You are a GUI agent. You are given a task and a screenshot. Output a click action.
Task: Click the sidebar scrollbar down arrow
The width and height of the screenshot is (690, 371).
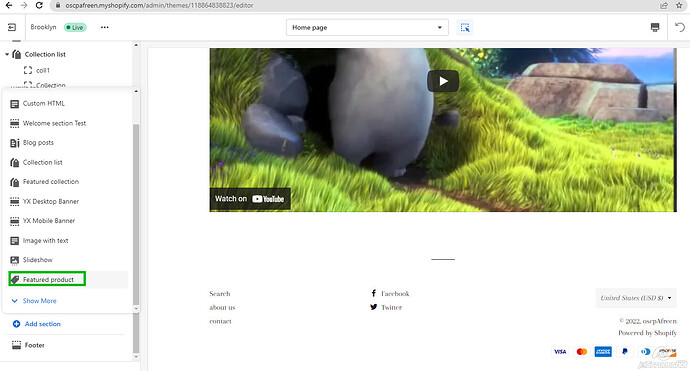pos(136,357)
